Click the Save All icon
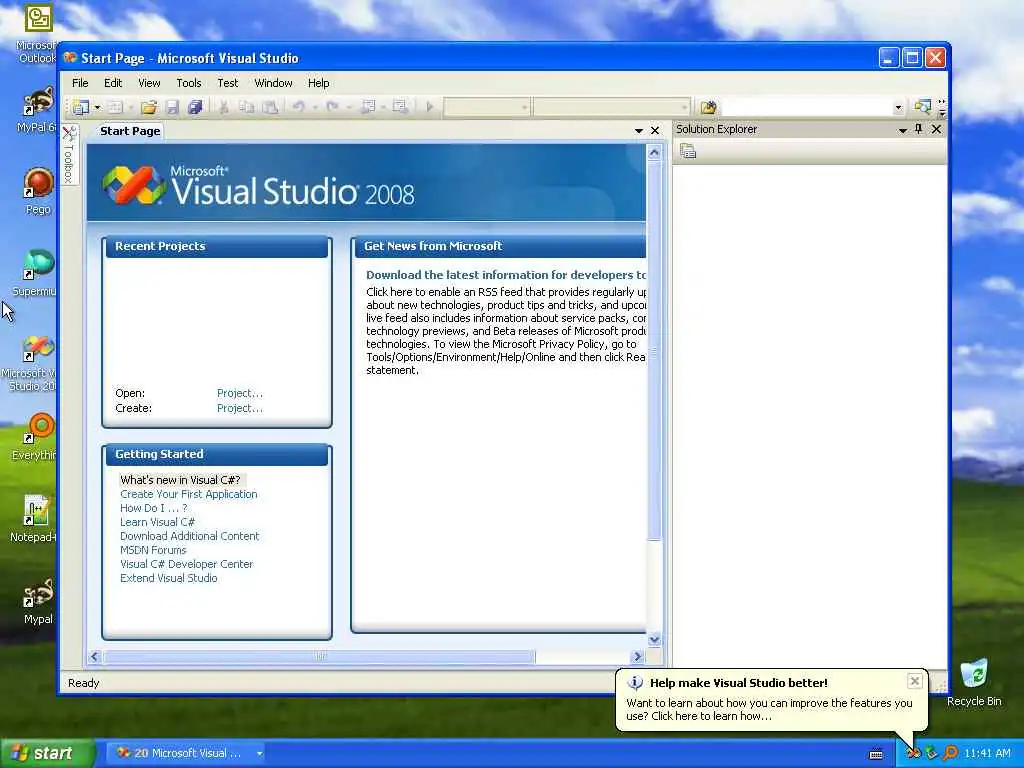This screenshot has width=1024, height=768. [x=195, y=107]
